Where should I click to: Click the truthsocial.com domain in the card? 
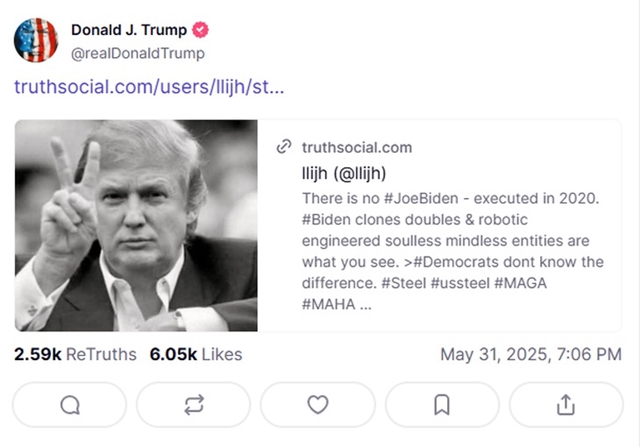point(357,147)
